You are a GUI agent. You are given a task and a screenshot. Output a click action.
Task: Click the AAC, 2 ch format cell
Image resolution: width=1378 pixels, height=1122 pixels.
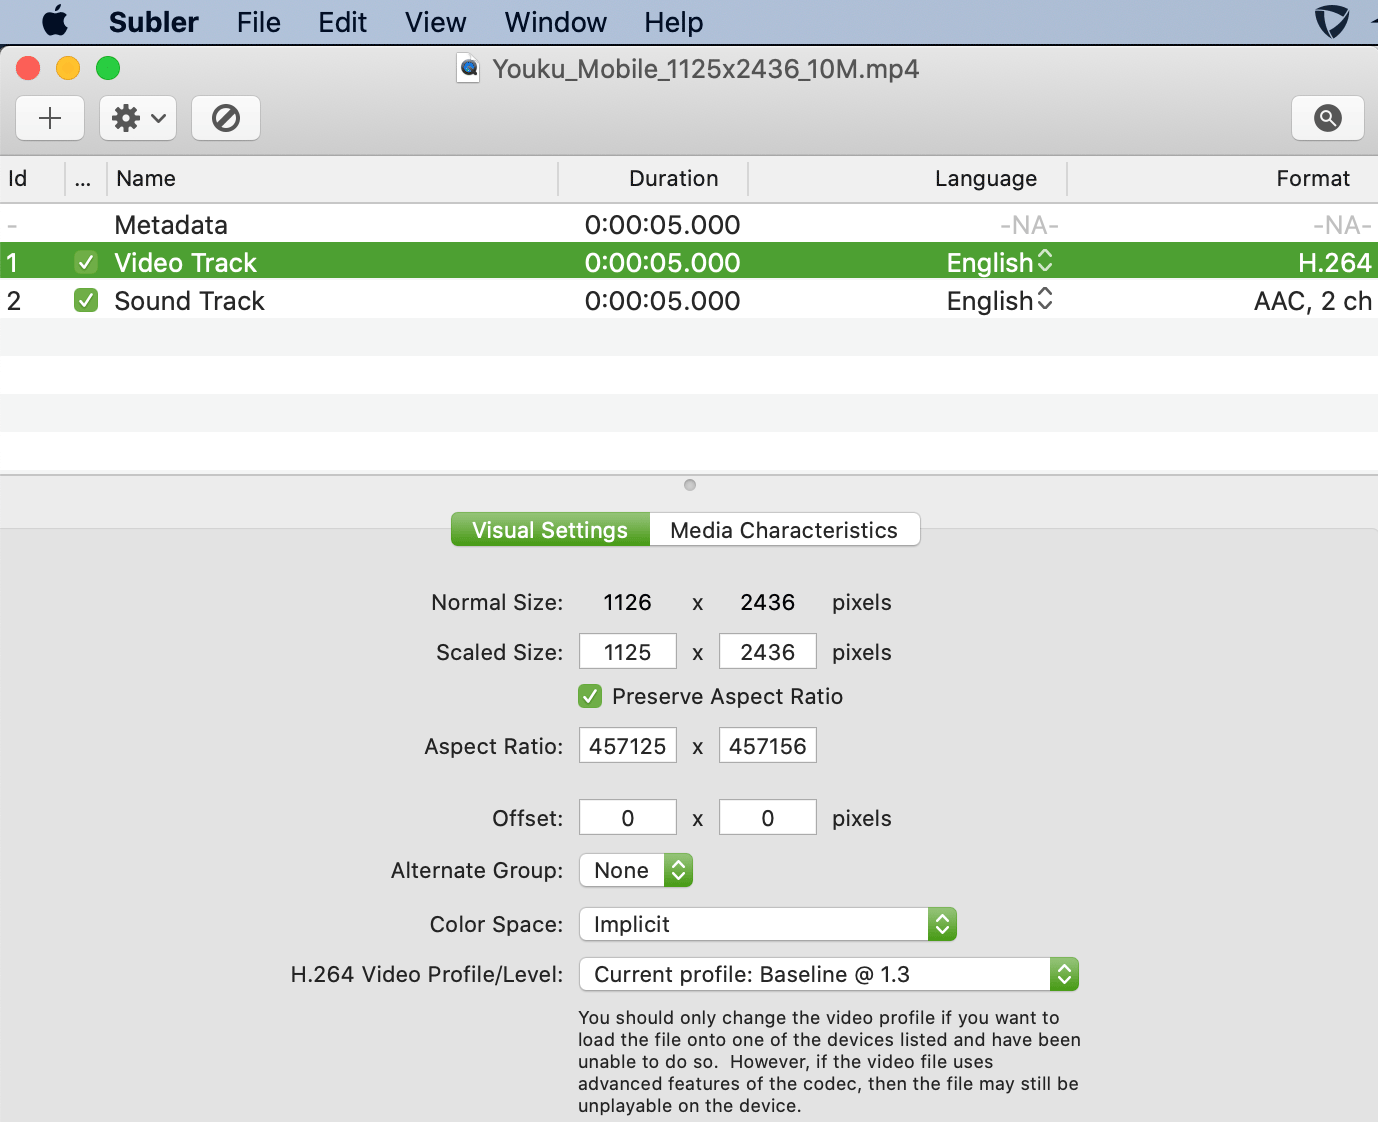click(1313, 300)
